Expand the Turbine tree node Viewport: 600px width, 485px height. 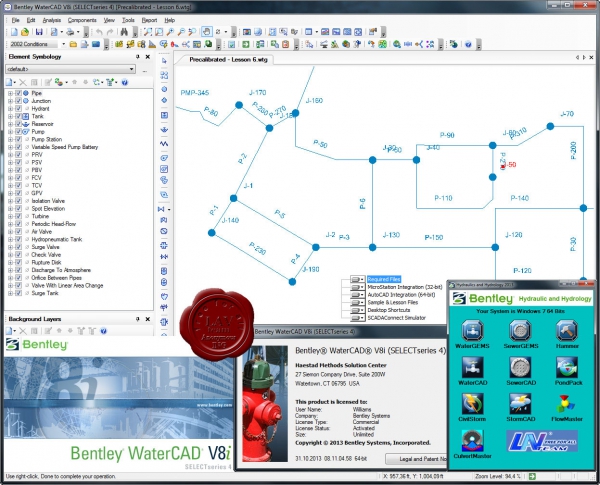click(10, 216)
